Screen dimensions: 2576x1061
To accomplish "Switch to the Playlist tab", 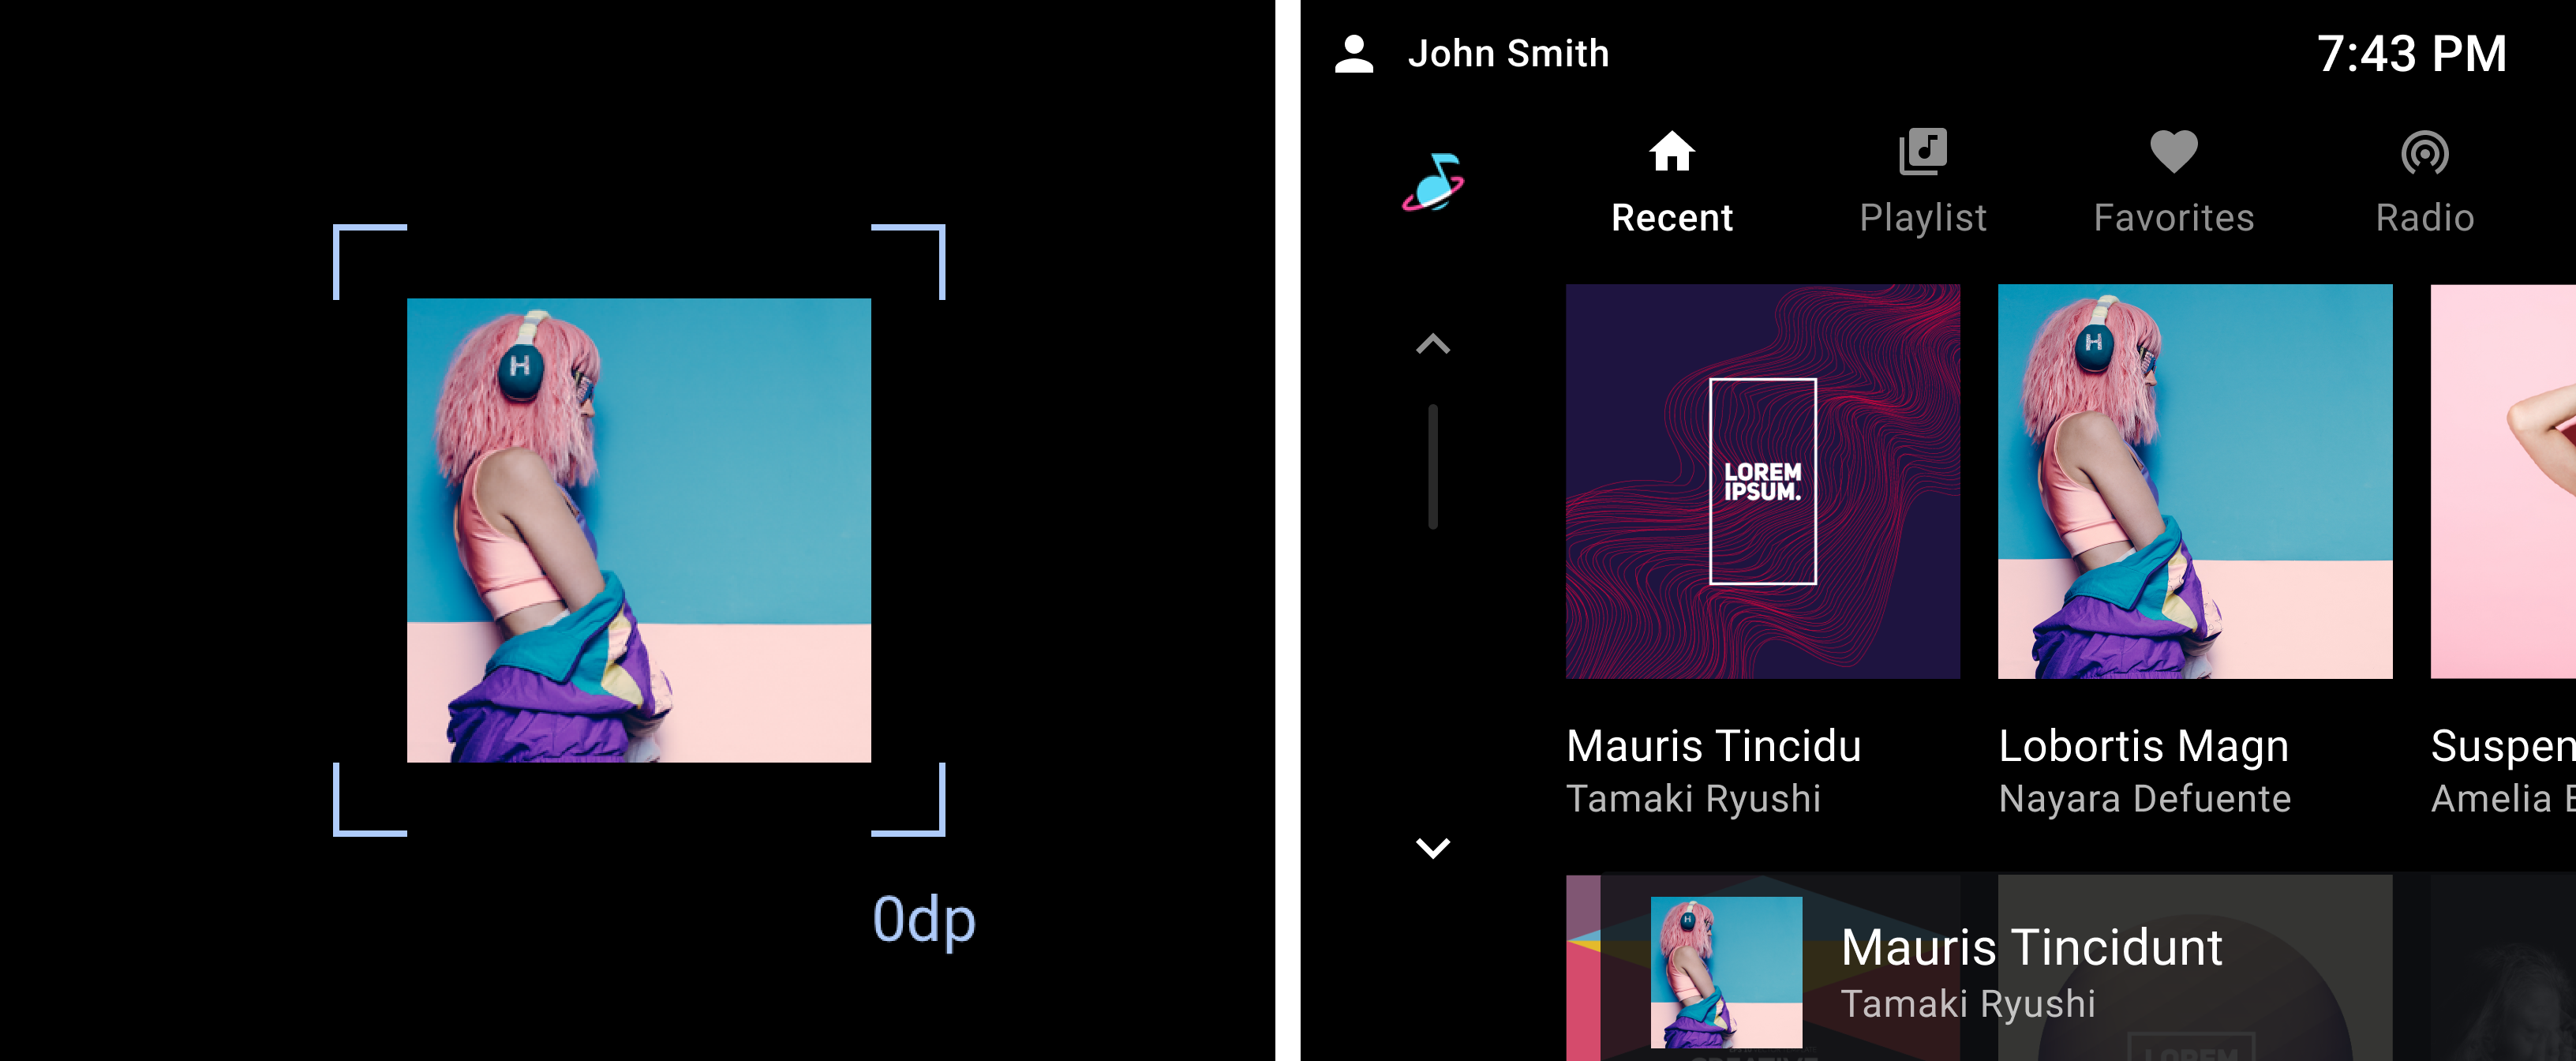I will (x=1923, y=181).
